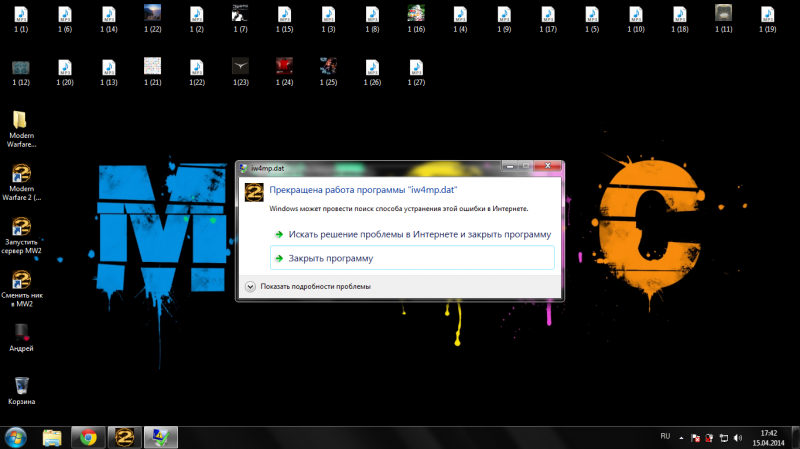Select image file 1 (24)
800x449 pixels.
pos(284,72)
